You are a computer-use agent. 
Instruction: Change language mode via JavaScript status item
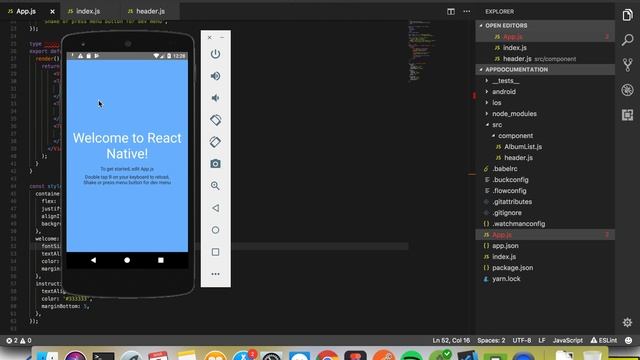[x=568, y=340]
